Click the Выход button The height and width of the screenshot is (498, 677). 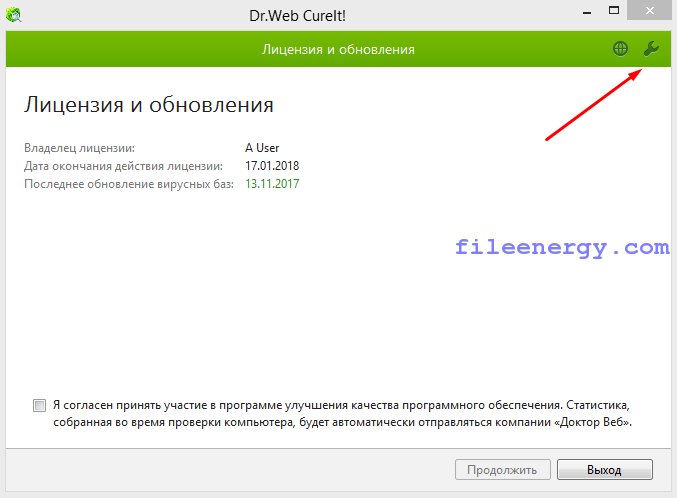[x=604, y=469]
